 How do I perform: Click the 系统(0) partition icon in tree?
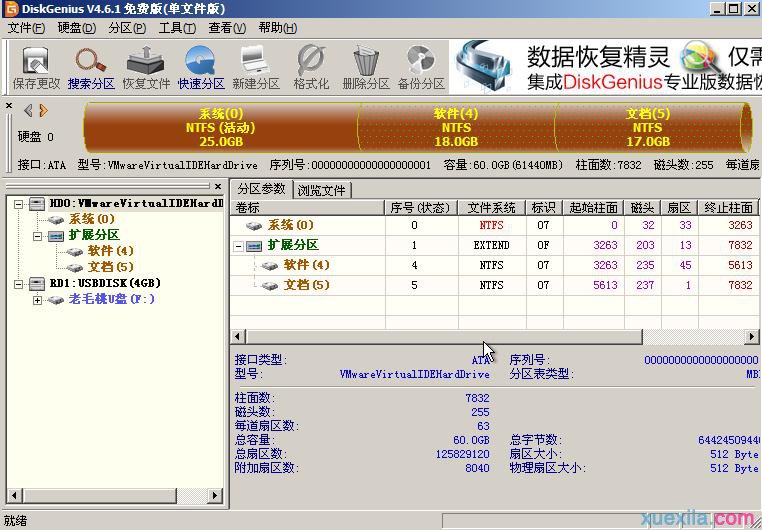click(56, 220)
